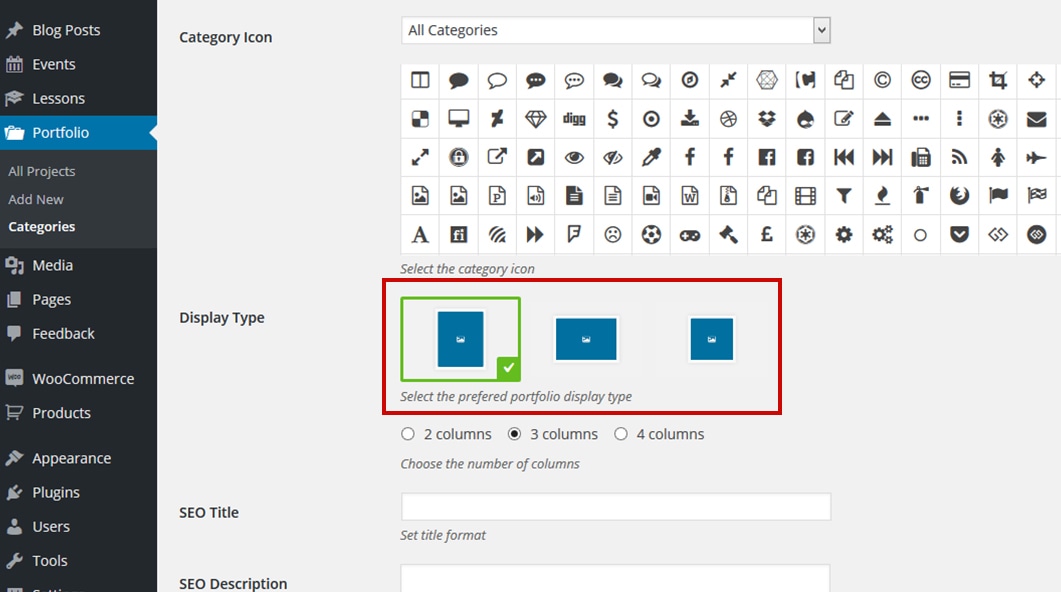Select the 3 columns radio option

[514, 434]
